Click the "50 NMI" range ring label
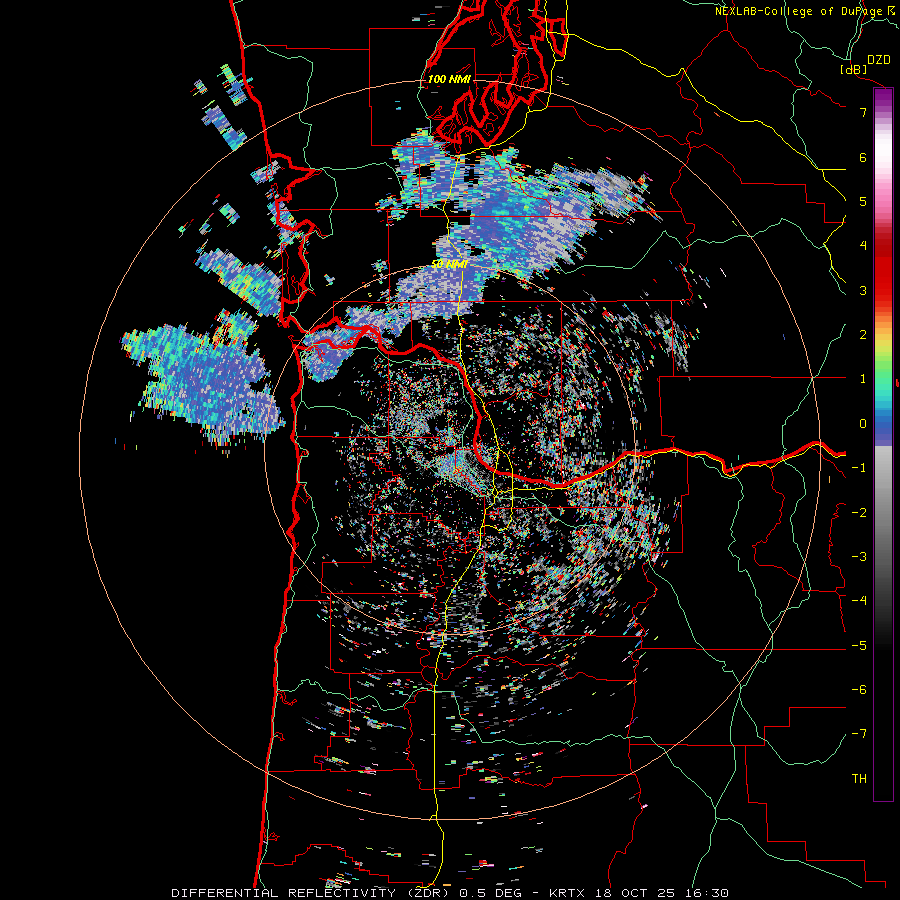900x900 pixels. (449, 265)
